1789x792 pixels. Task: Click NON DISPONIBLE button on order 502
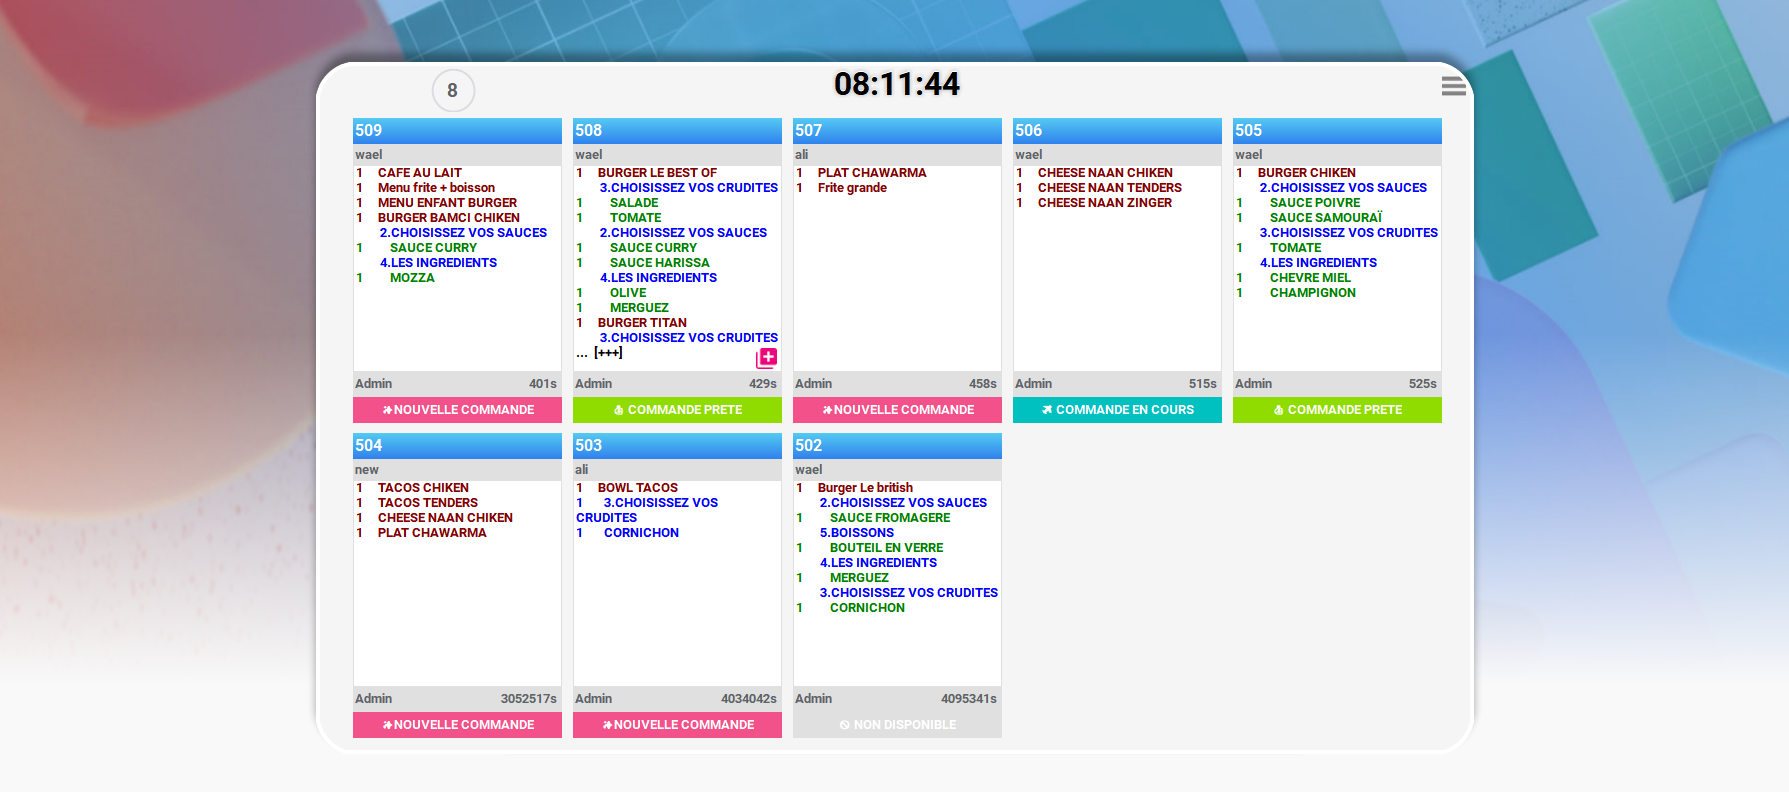coord(897,725)
